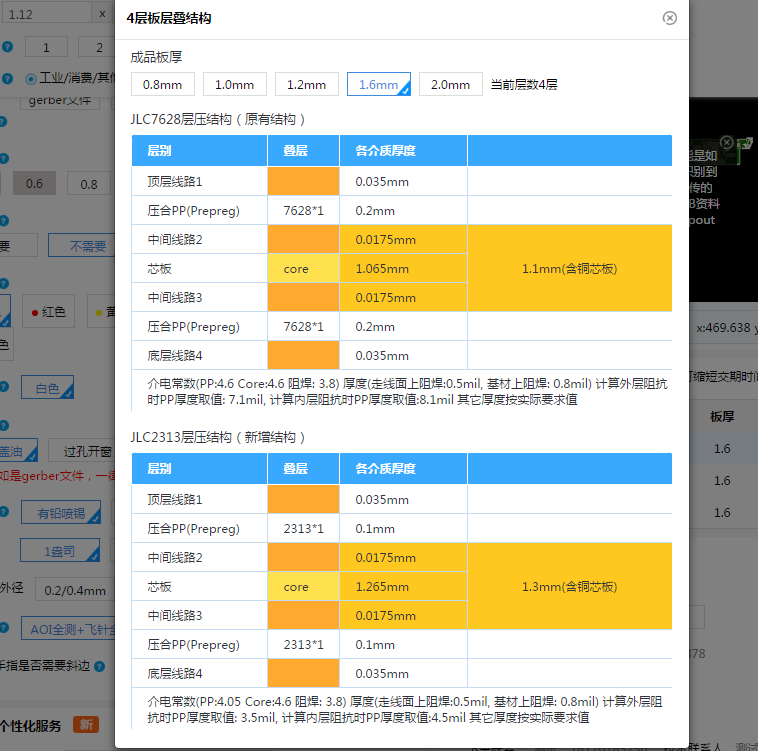Image resolution: width=758 pixels, height=751 pixels.
Task: Pick the 1.2mm board thickness option
Action: tap(306, 85)
